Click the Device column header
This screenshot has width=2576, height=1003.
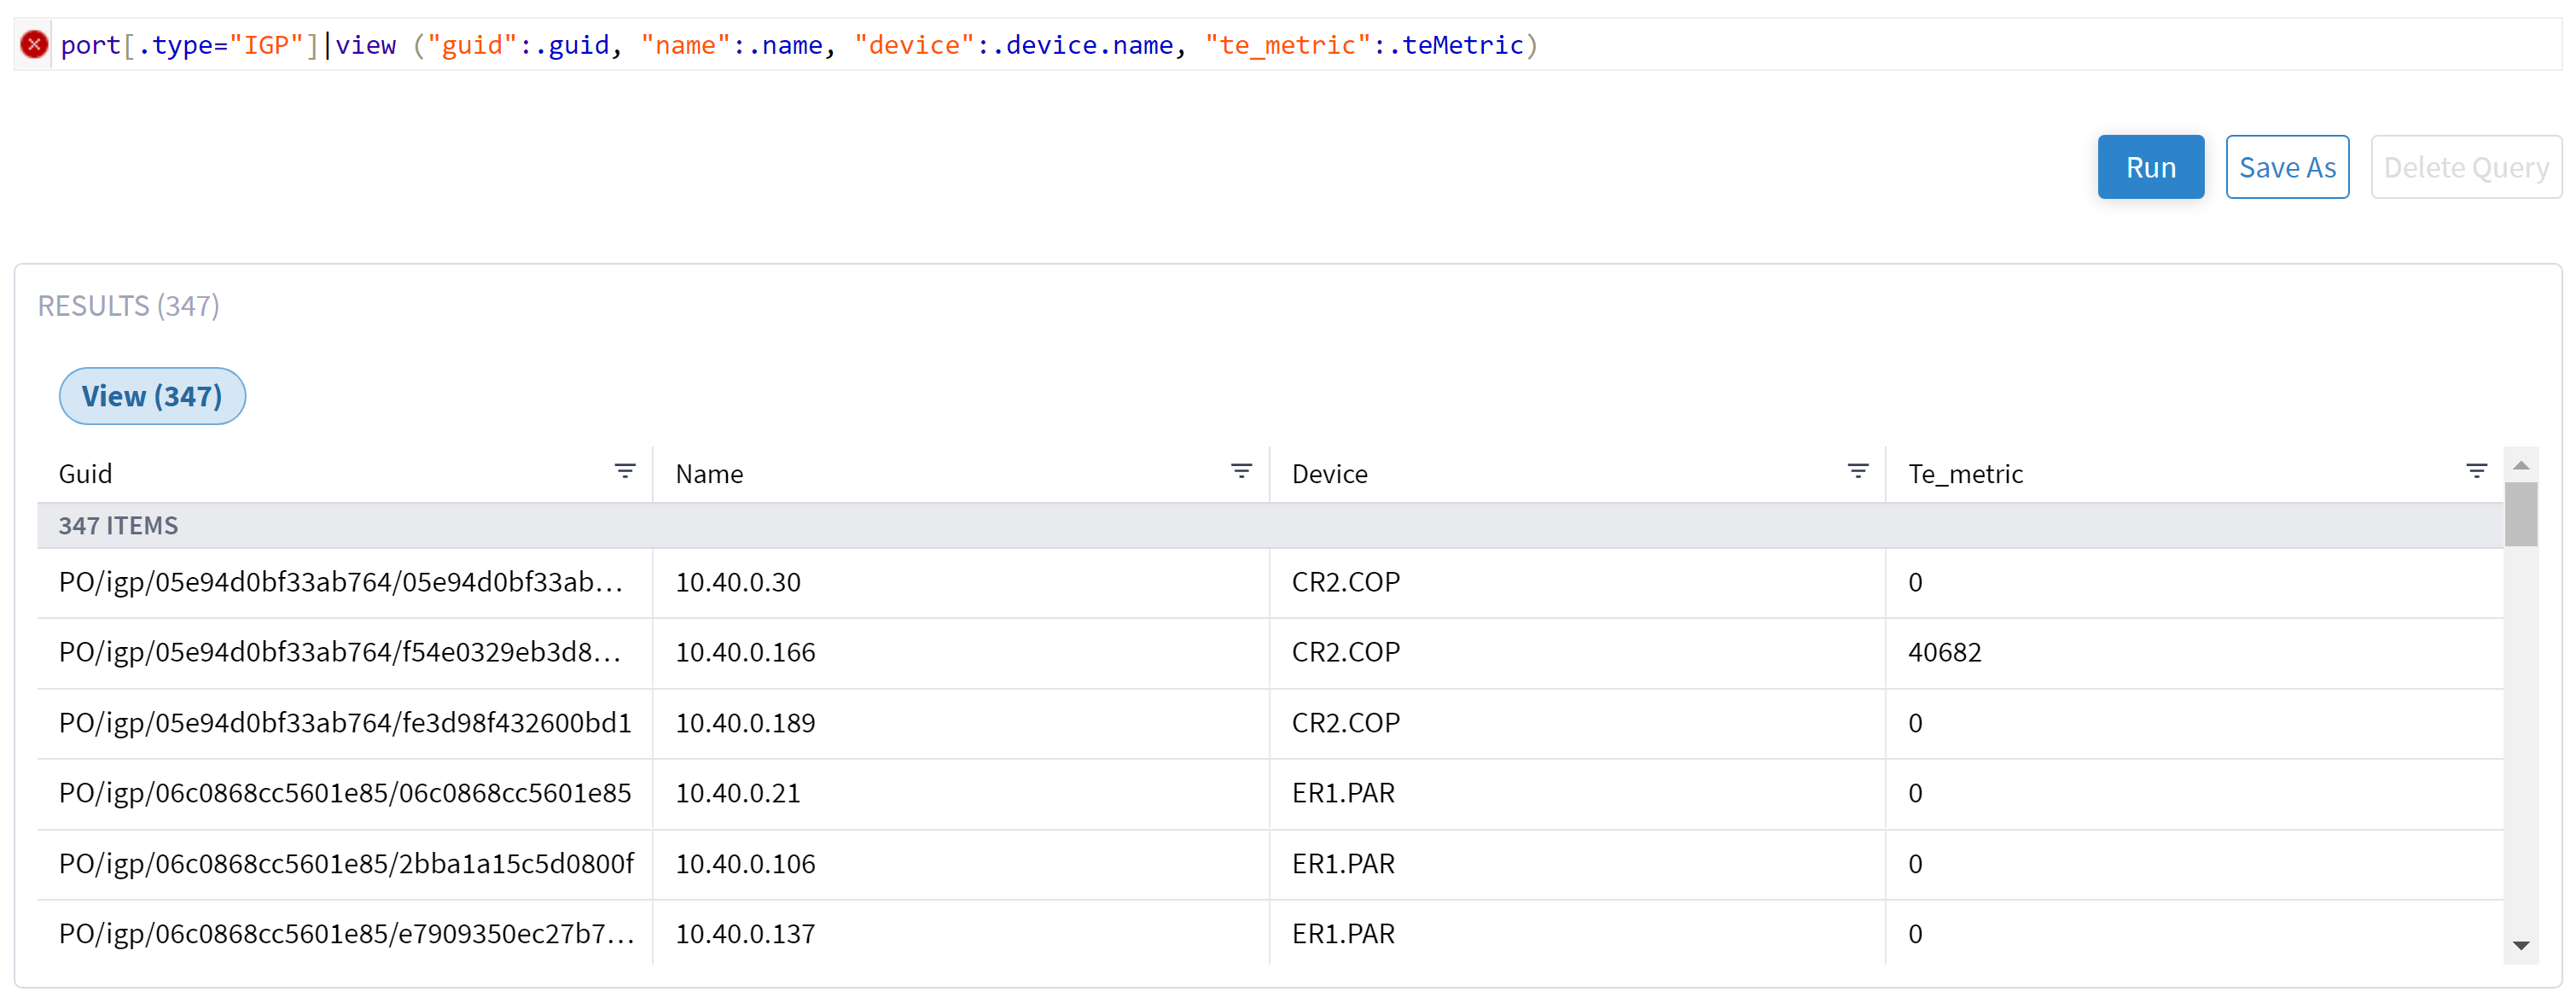point(1329,473)
